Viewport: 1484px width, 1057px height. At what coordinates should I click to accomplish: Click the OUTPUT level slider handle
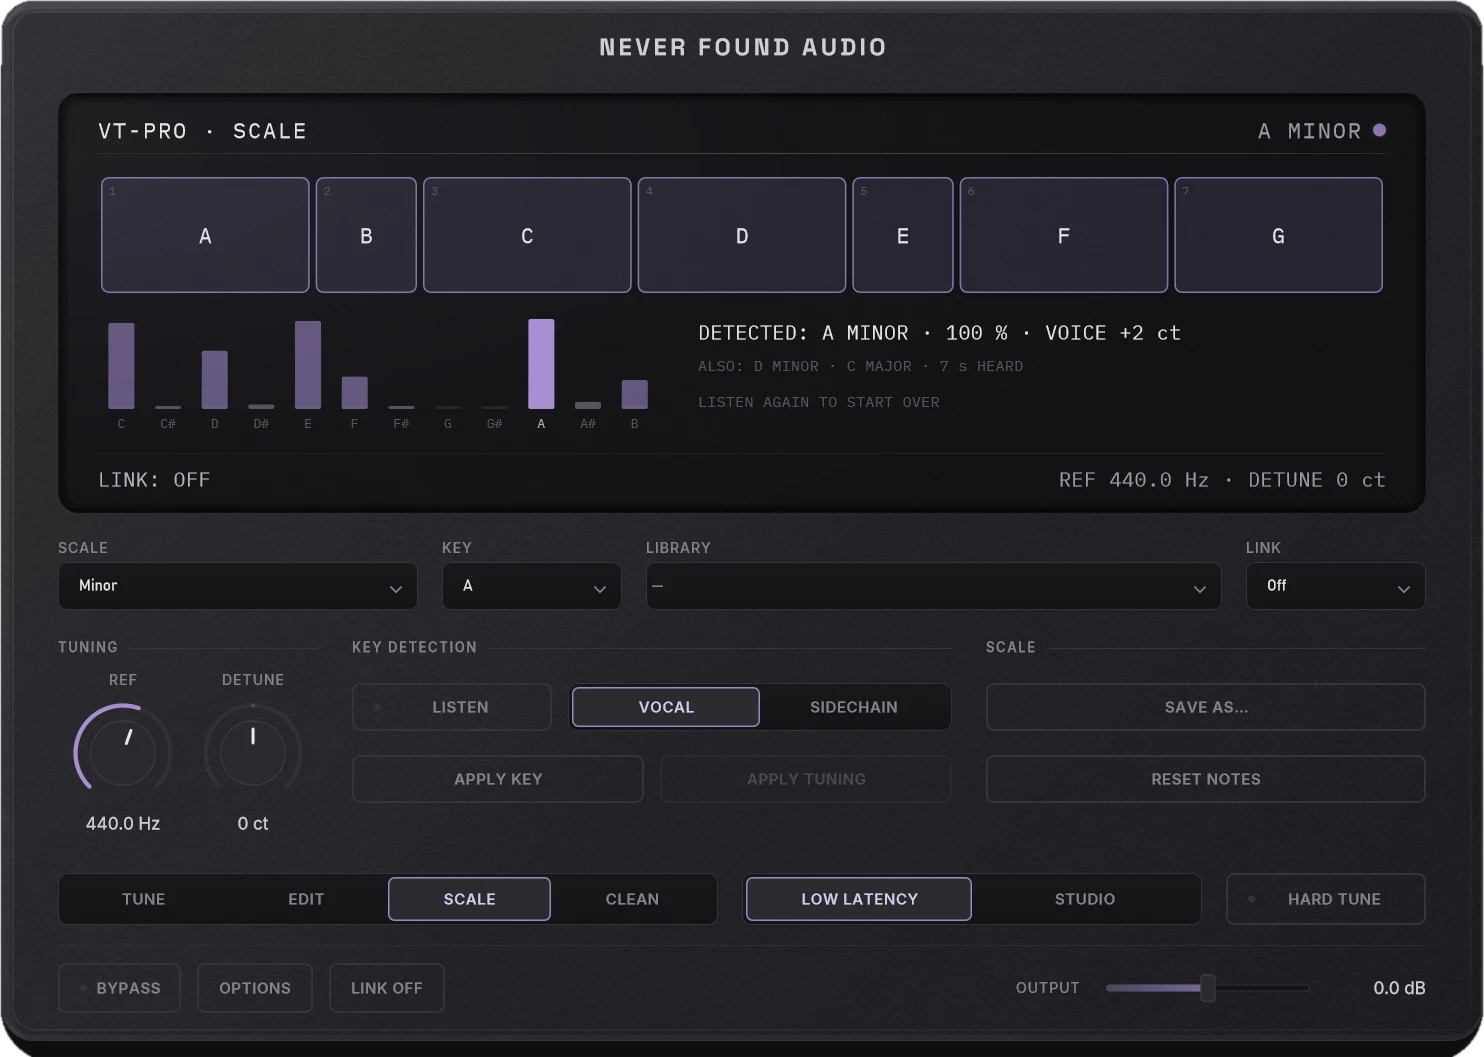tap(1208, 988)
